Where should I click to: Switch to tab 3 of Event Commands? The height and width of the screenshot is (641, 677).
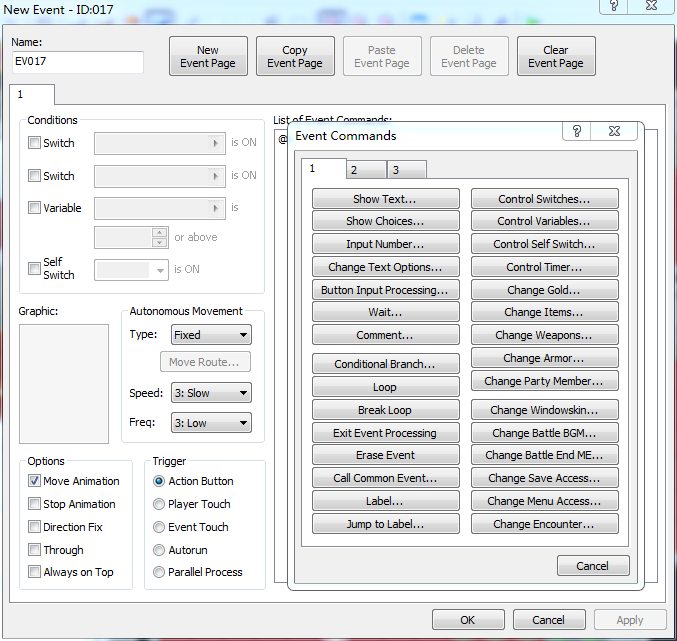[x=407, y=170]
